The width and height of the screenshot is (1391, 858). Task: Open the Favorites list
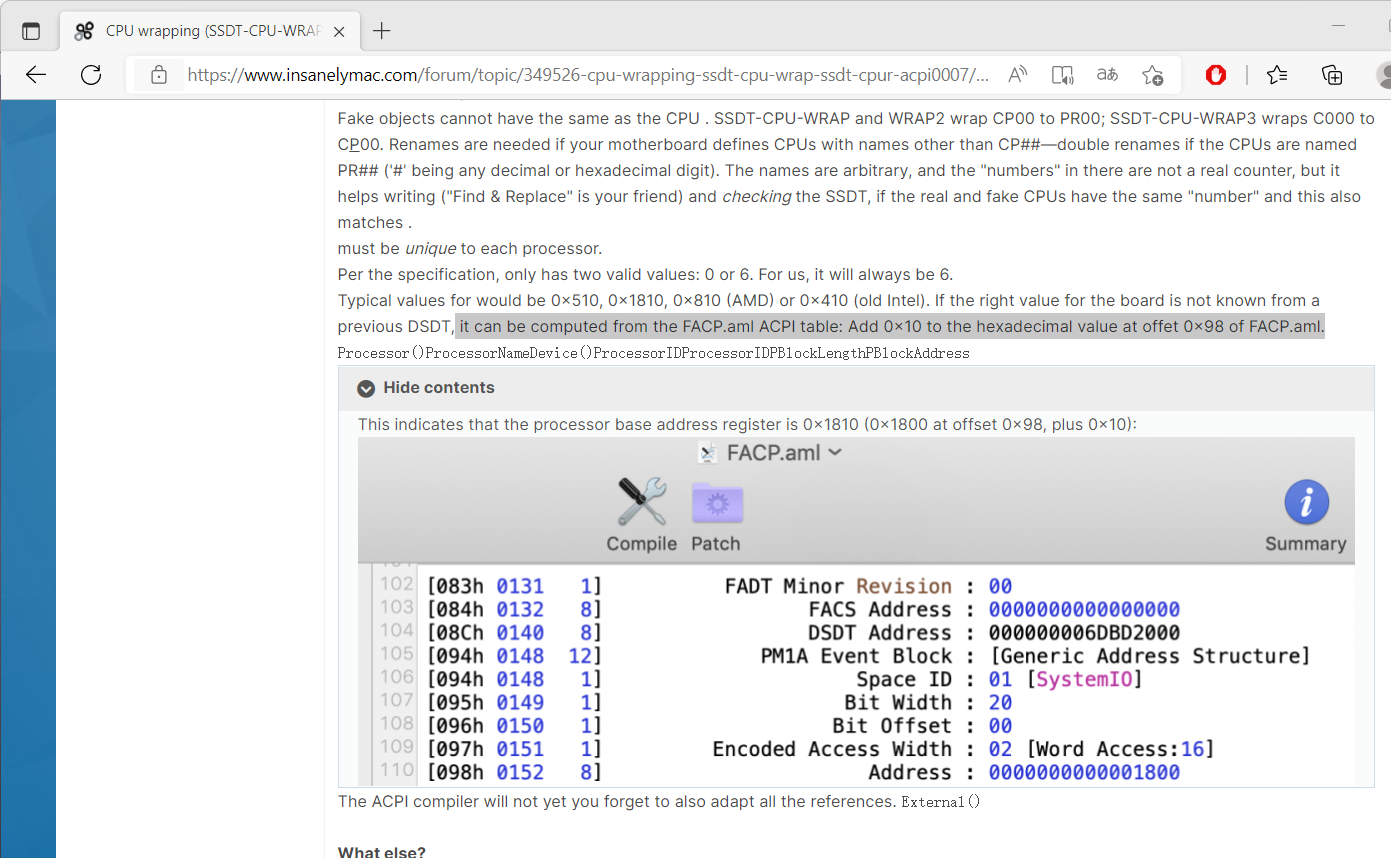pos(1277,75)
